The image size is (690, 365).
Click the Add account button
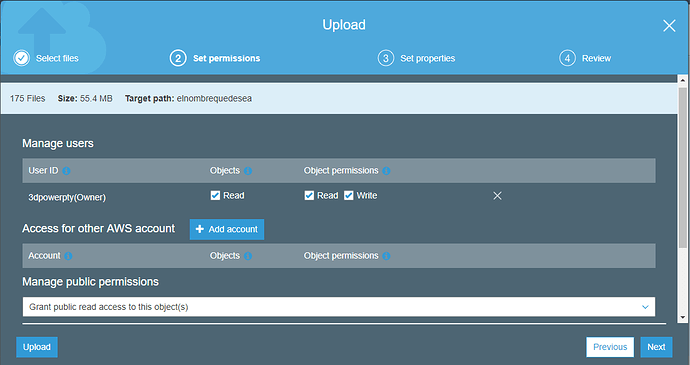pos(227,229)
